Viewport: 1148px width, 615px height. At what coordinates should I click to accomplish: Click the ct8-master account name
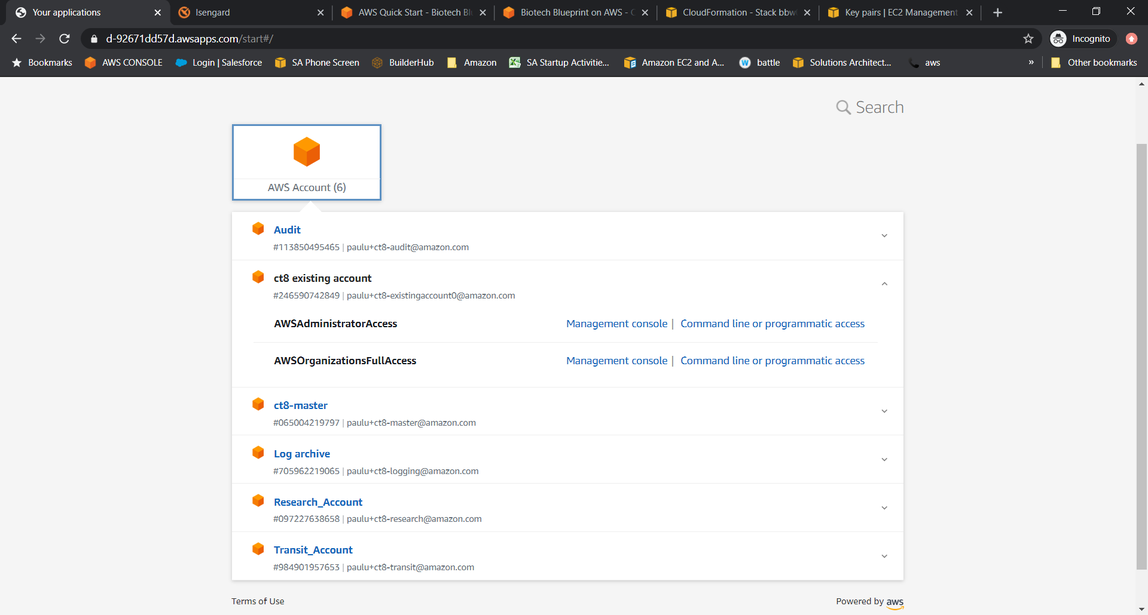[x=300, y=406]
